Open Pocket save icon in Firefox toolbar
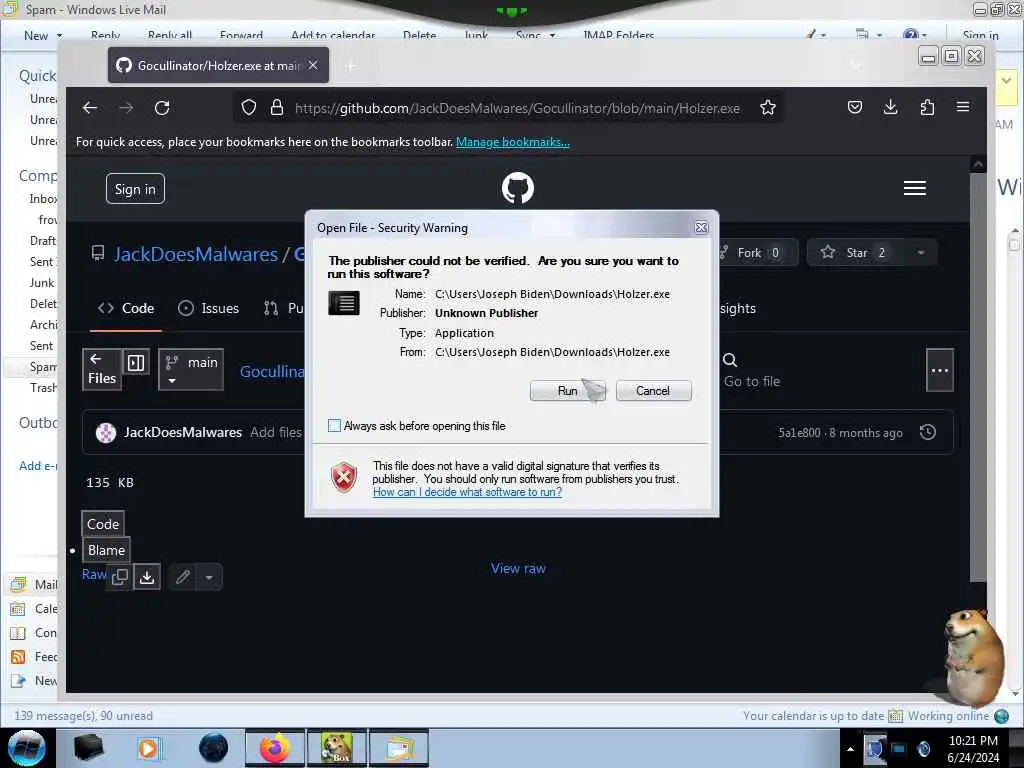Image resolution: width=1024 pixels, height=768 pixels. point(854,108)
